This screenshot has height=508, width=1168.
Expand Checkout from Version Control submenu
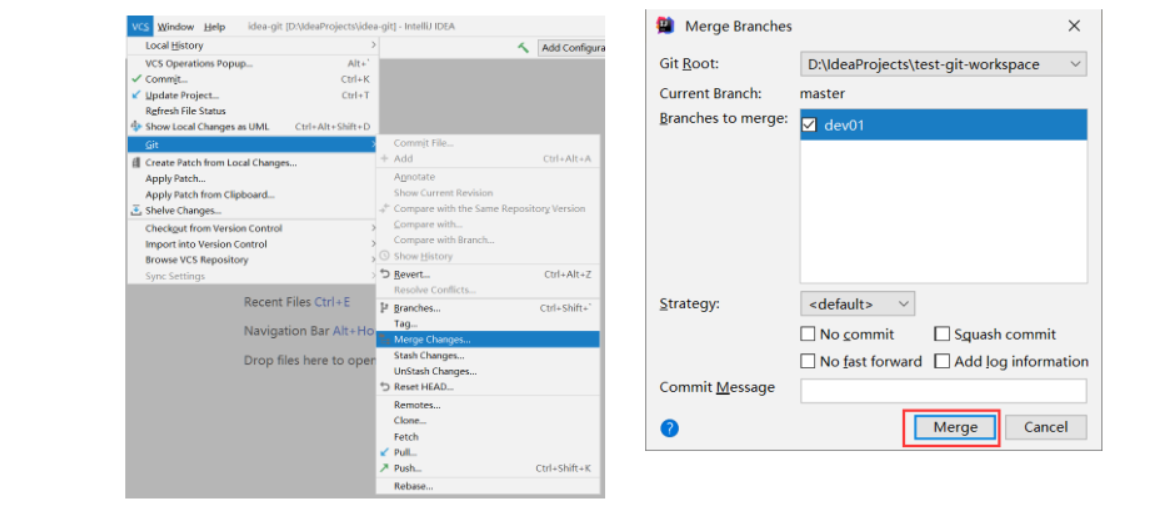[253, 229]
